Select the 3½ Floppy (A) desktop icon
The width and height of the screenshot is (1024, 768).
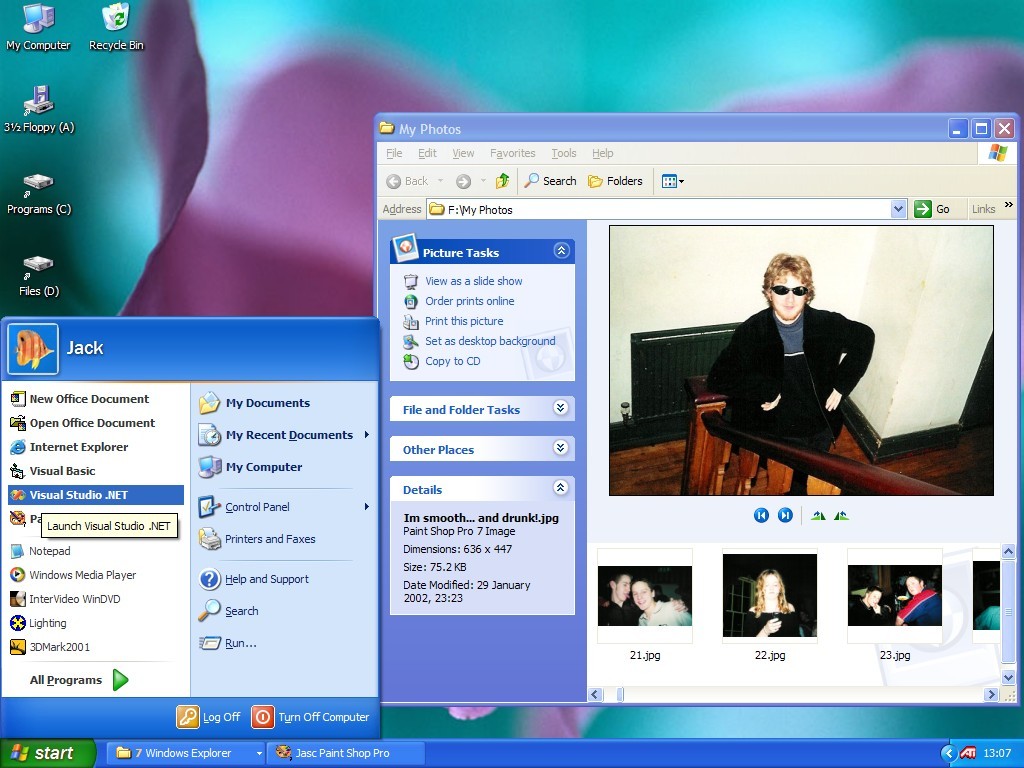pyautogui.click(x=39, y=109)
